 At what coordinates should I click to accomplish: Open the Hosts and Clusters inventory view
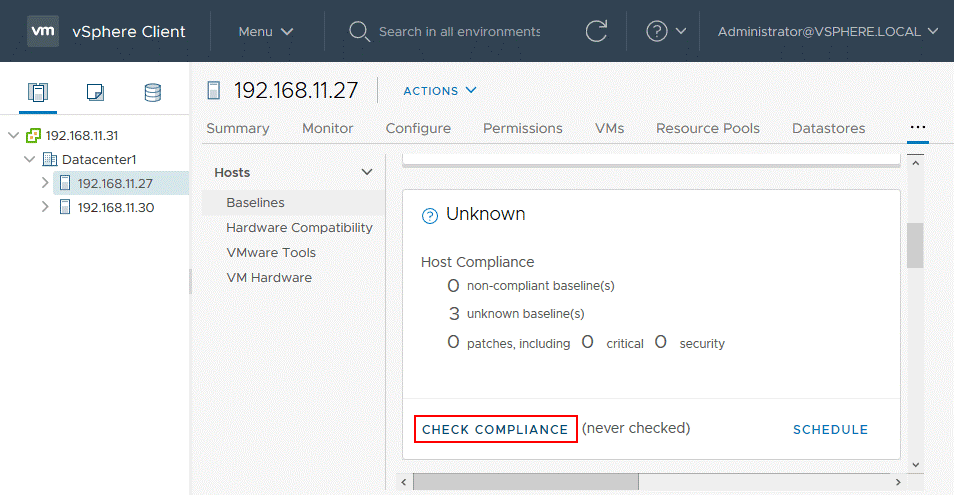[x=38, y=93]
